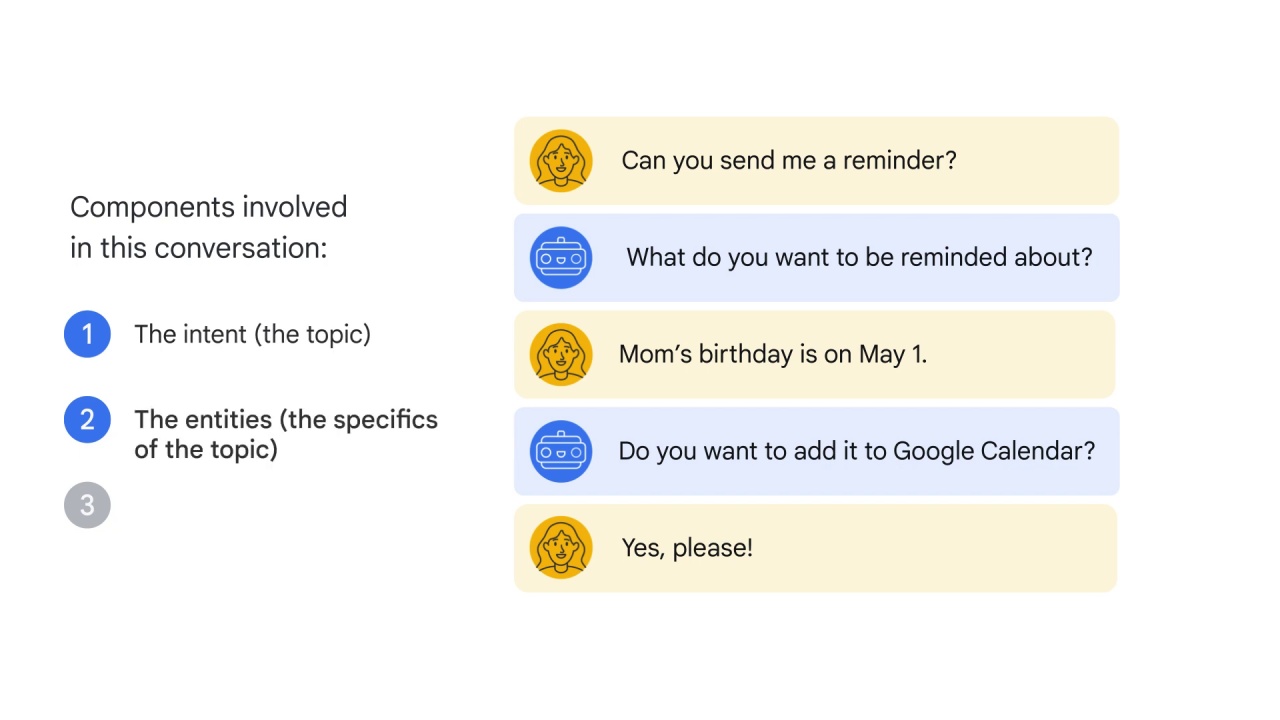Select the gray number 3 circle

click(87, 505)
